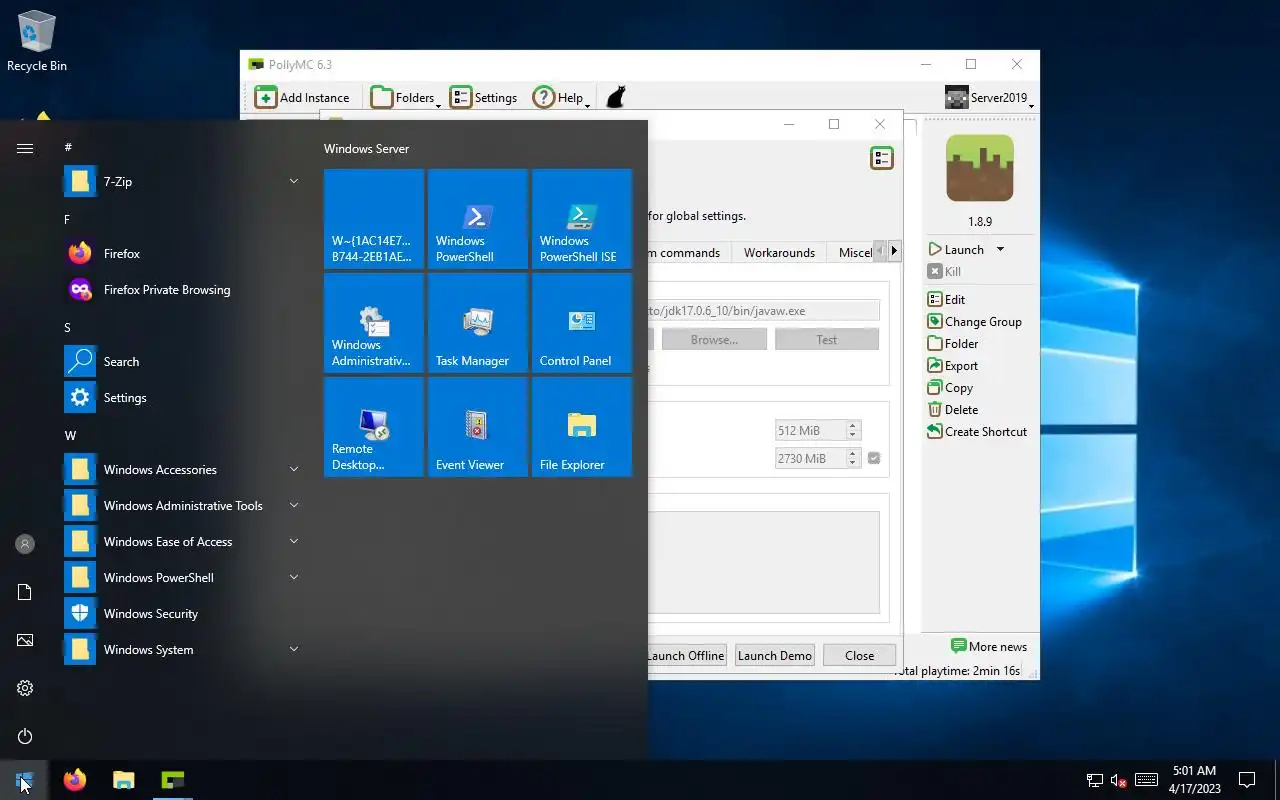The width and height of the screenshot is (1280, 800).
Task: Open the File Explorer tile
Action: [582, 427]
